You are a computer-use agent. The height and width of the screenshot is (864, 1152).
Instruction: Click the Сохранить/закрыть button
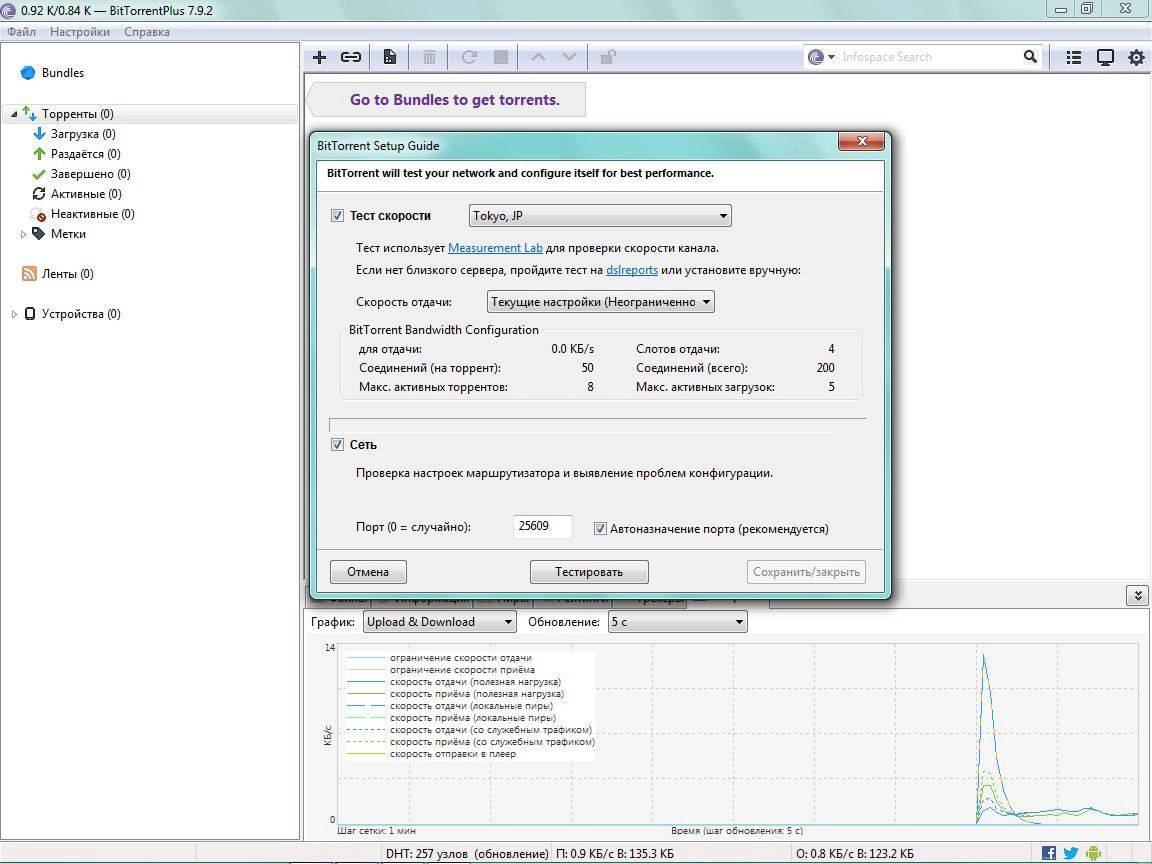pos(806,572)
